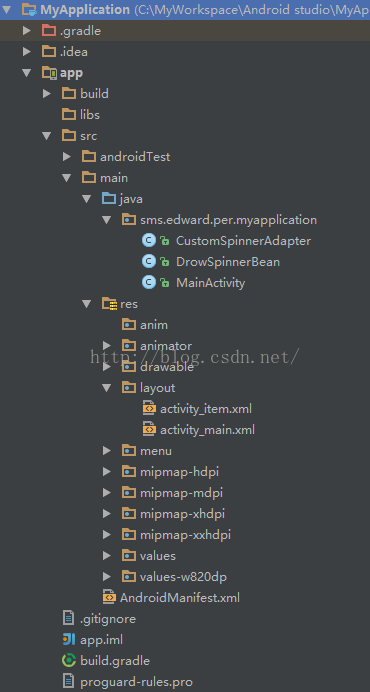The height and width of the screenshot is (692, 370).
Task: Expand the .gradle folder arrow
Action: 27,31
